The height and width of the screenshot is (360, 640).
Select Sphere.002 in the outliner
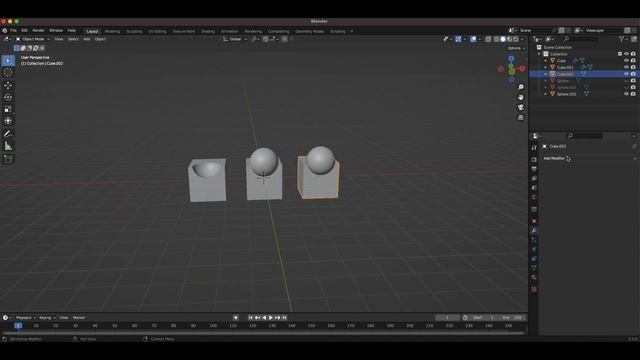566,94
